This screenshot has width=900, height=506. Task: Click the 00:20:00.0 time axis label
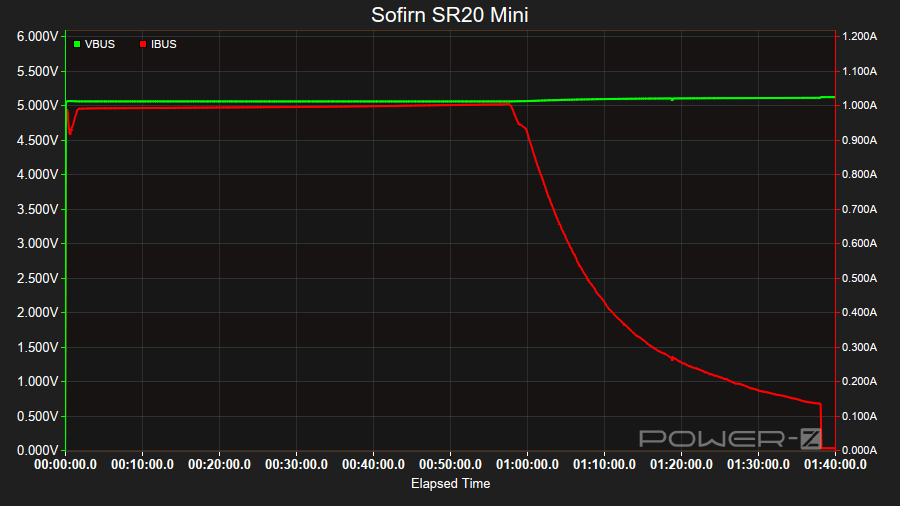click(x=219, y=465)
